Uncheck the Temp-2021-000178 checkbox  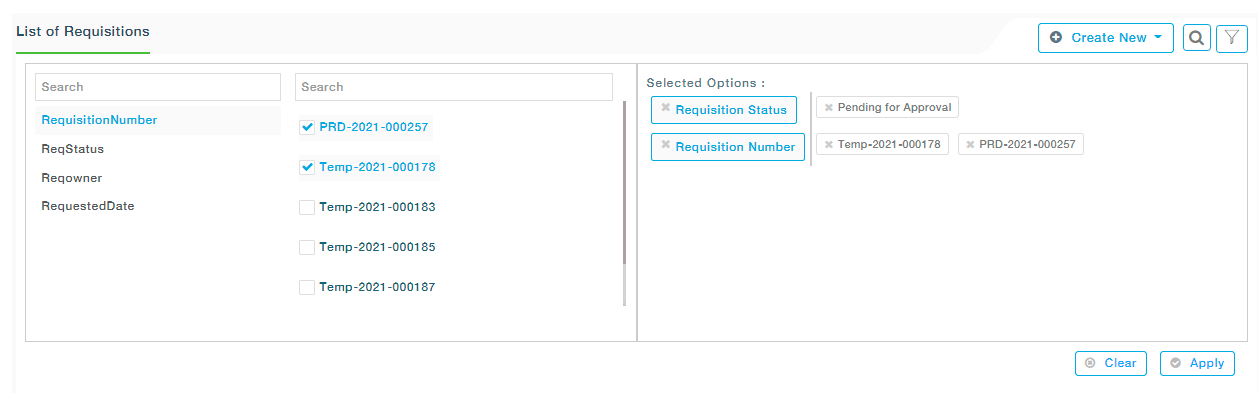[308, 168]
